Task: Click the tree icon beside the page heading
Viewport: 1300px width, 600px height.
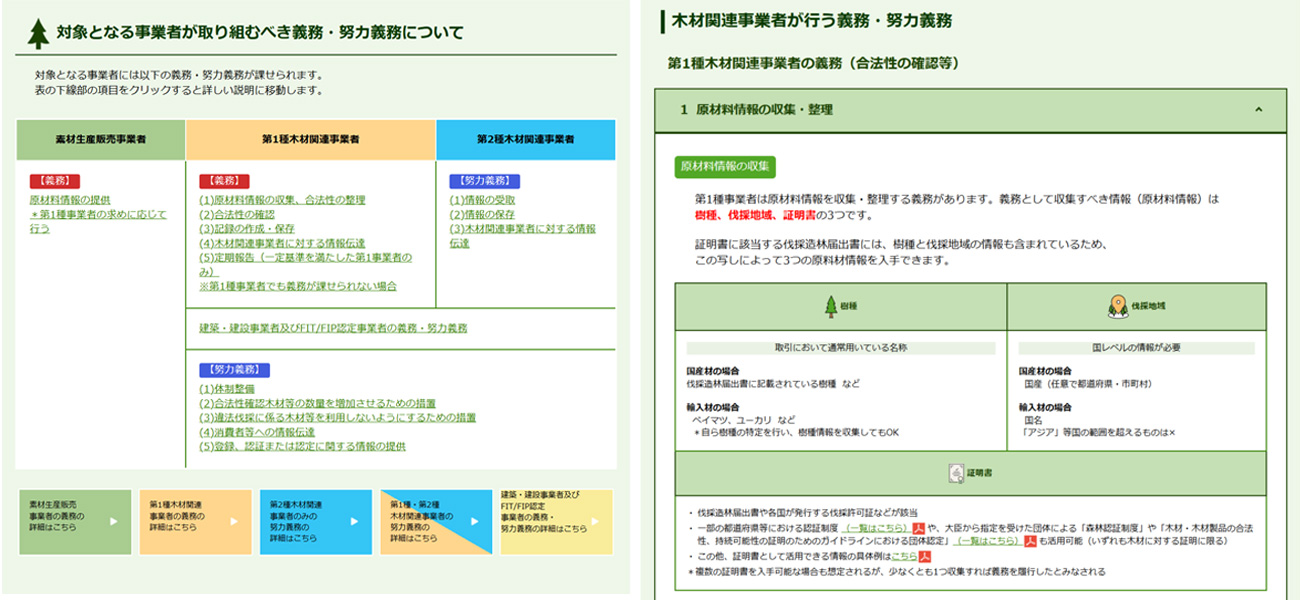Action: [x=39, y=33]
